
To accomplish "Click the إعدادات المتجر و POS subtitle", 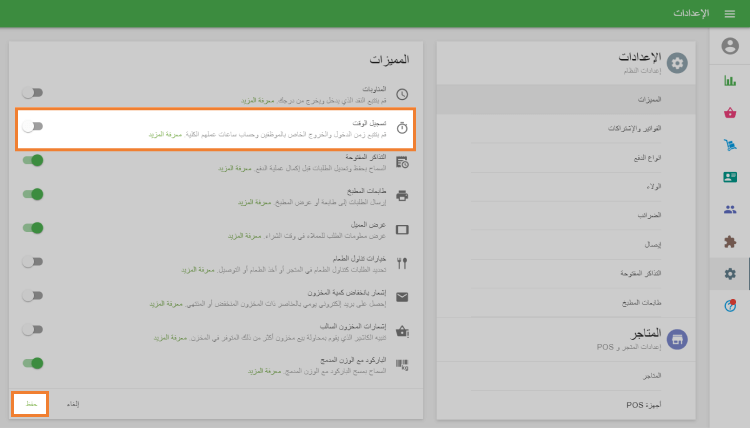I will (629, 347).
